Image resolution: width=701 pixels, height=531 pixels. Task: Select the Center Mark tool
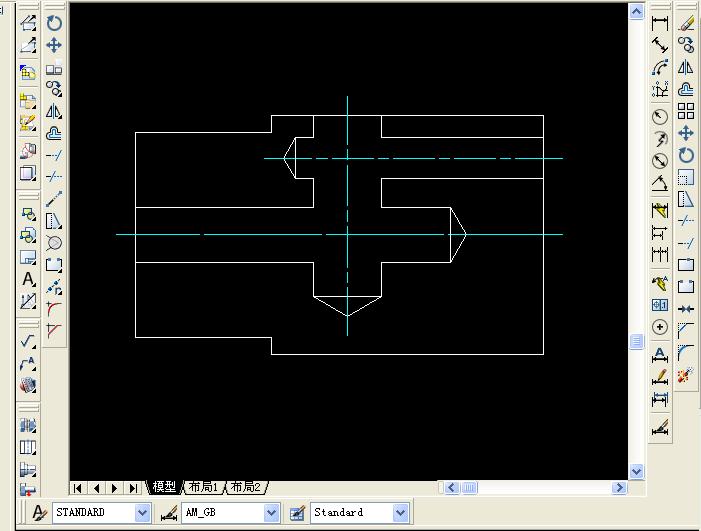click(x=659, y=327)
